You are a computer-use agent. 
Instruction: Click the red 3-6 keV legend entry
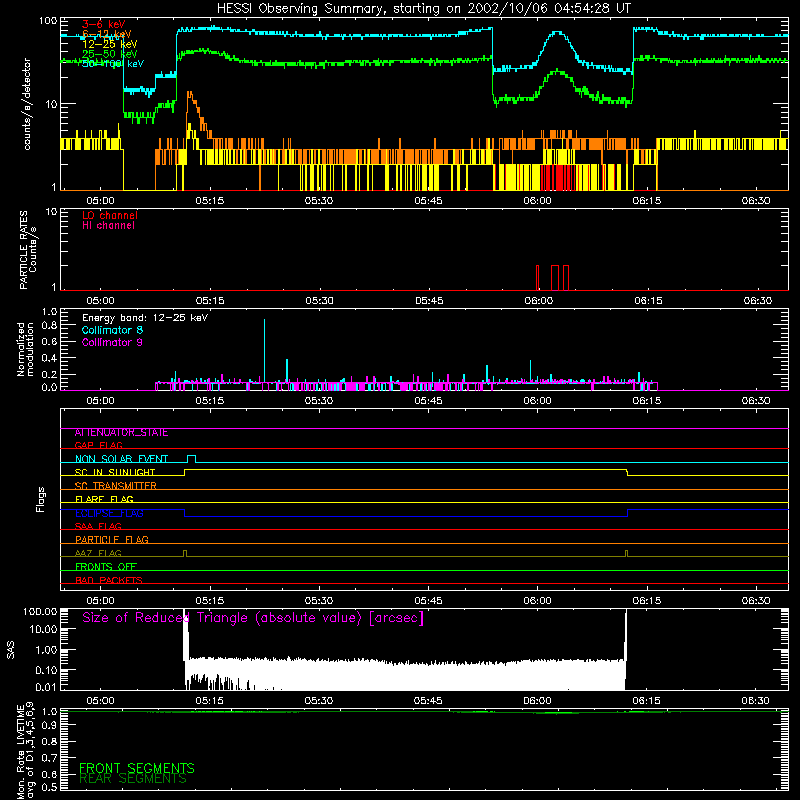(x=104, y=24)
